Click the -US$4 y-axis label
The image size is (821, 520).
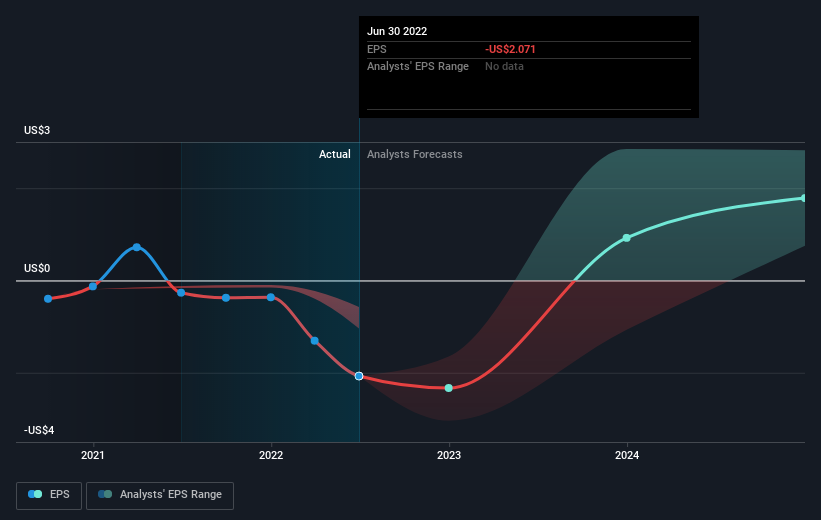point(39,430)
